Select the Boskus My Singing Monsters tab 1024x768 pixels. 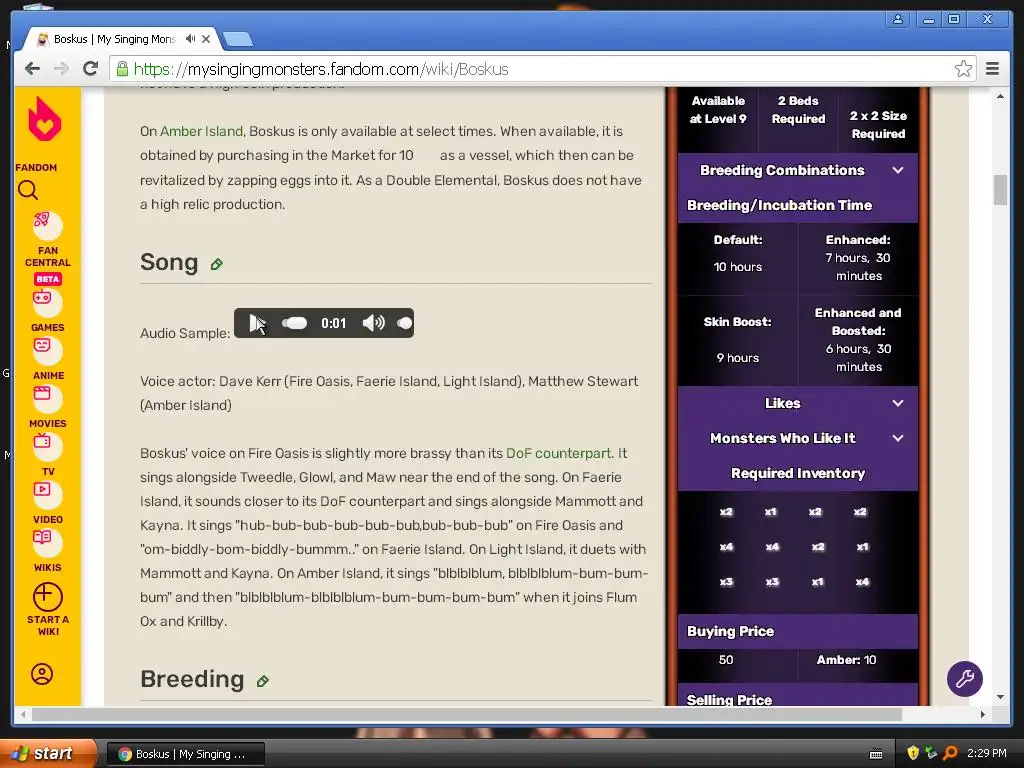pyautogui.click(x=115, y=39)
